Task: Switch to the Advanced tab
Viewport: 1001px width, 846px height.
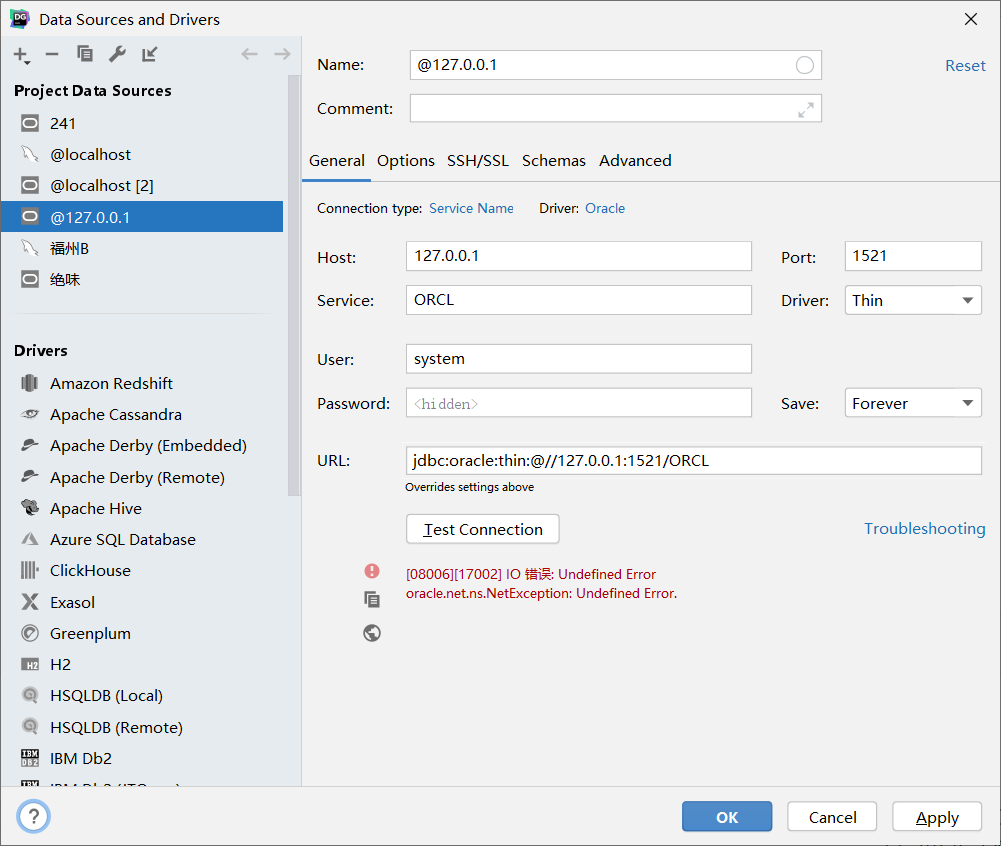Action: tap(635, 161)
